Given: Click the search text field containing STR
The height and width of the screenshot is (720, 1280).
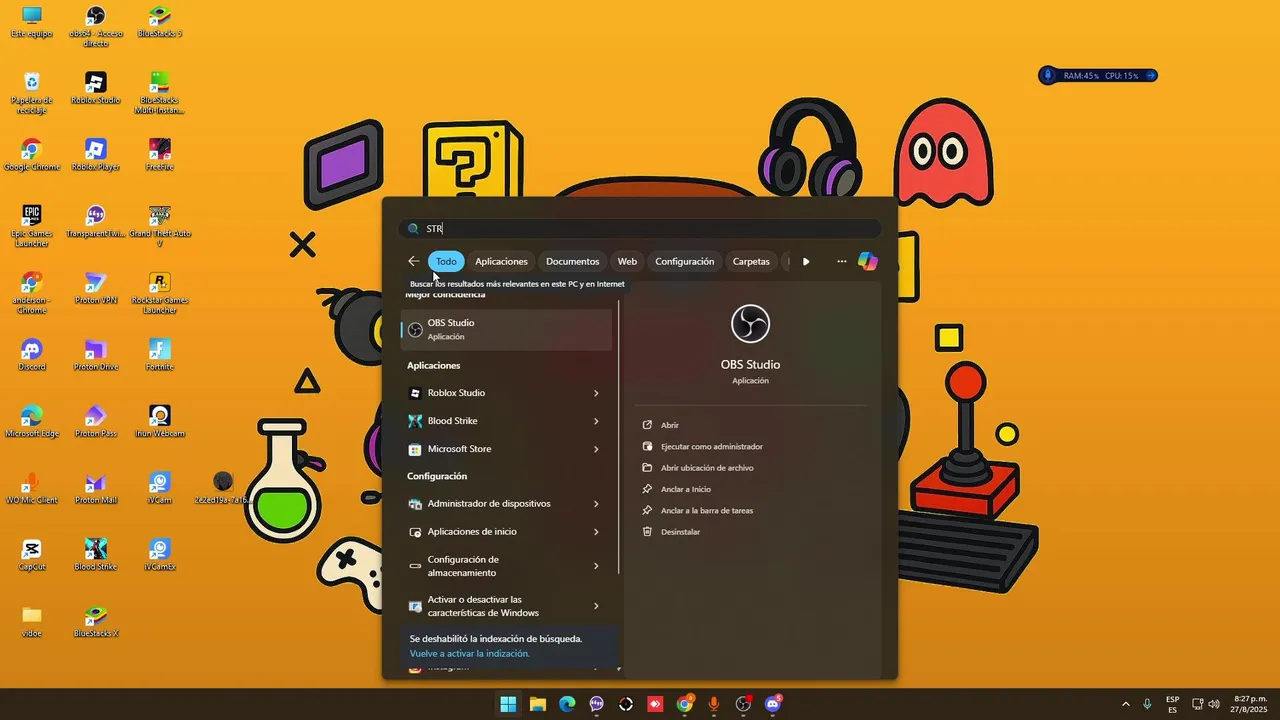Looking at the screenshot, I should click(640, 228).
